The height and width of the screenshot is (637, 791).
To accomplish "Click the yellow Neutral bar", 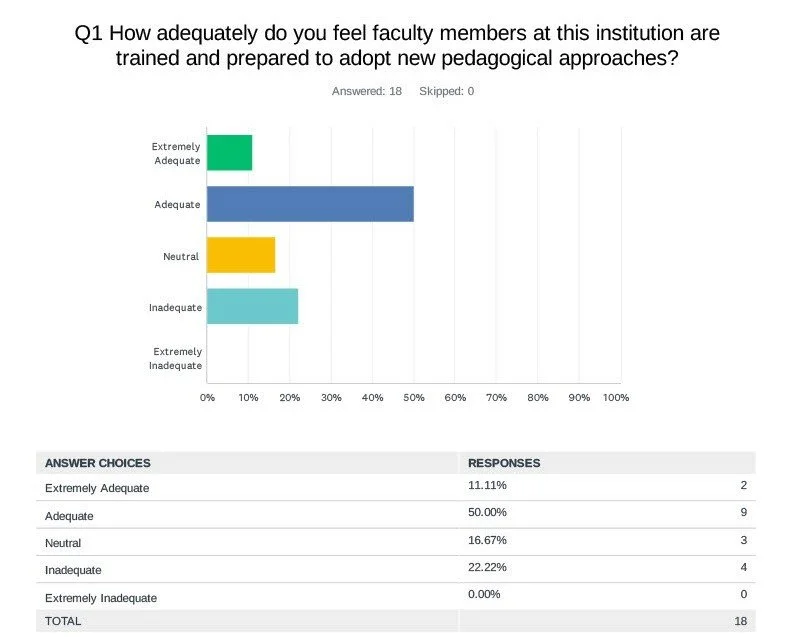I will (x=241, y=255).
